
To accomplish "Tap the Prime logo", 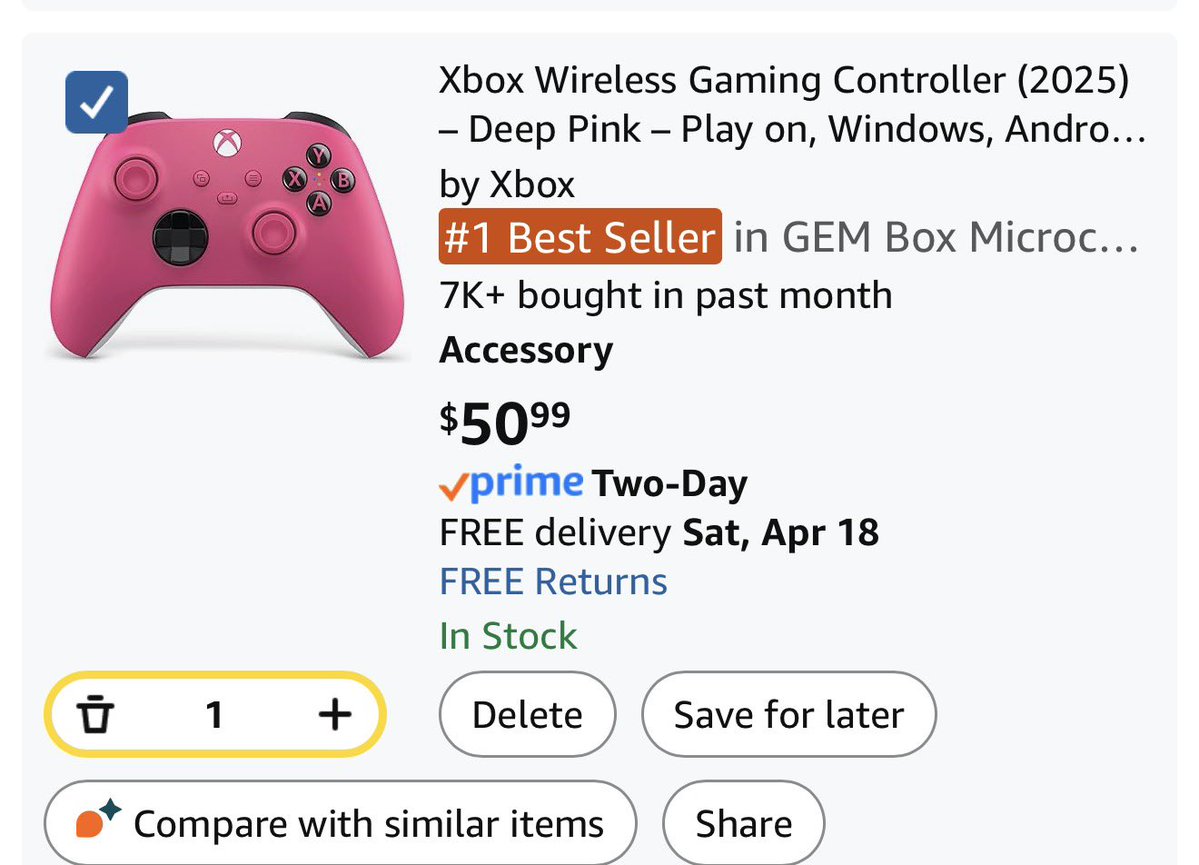I will (x=526, y=484).
